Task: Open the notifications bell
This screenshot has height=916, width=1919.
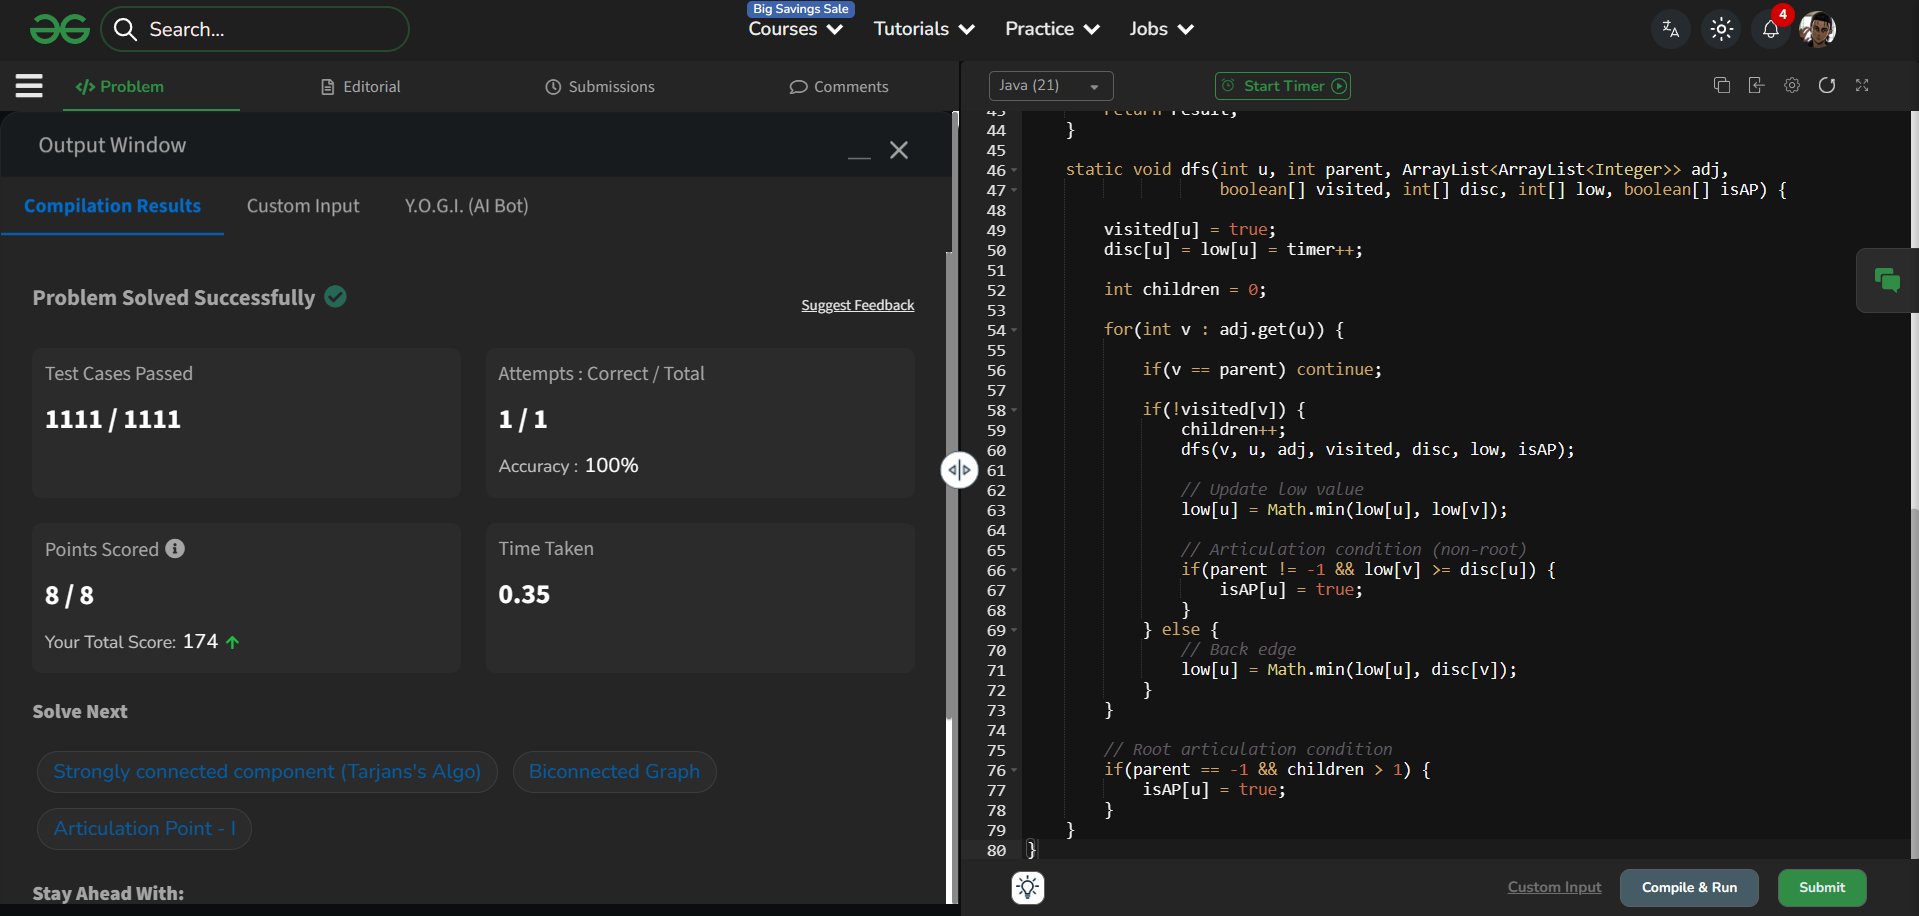Action: [1770, 29]
